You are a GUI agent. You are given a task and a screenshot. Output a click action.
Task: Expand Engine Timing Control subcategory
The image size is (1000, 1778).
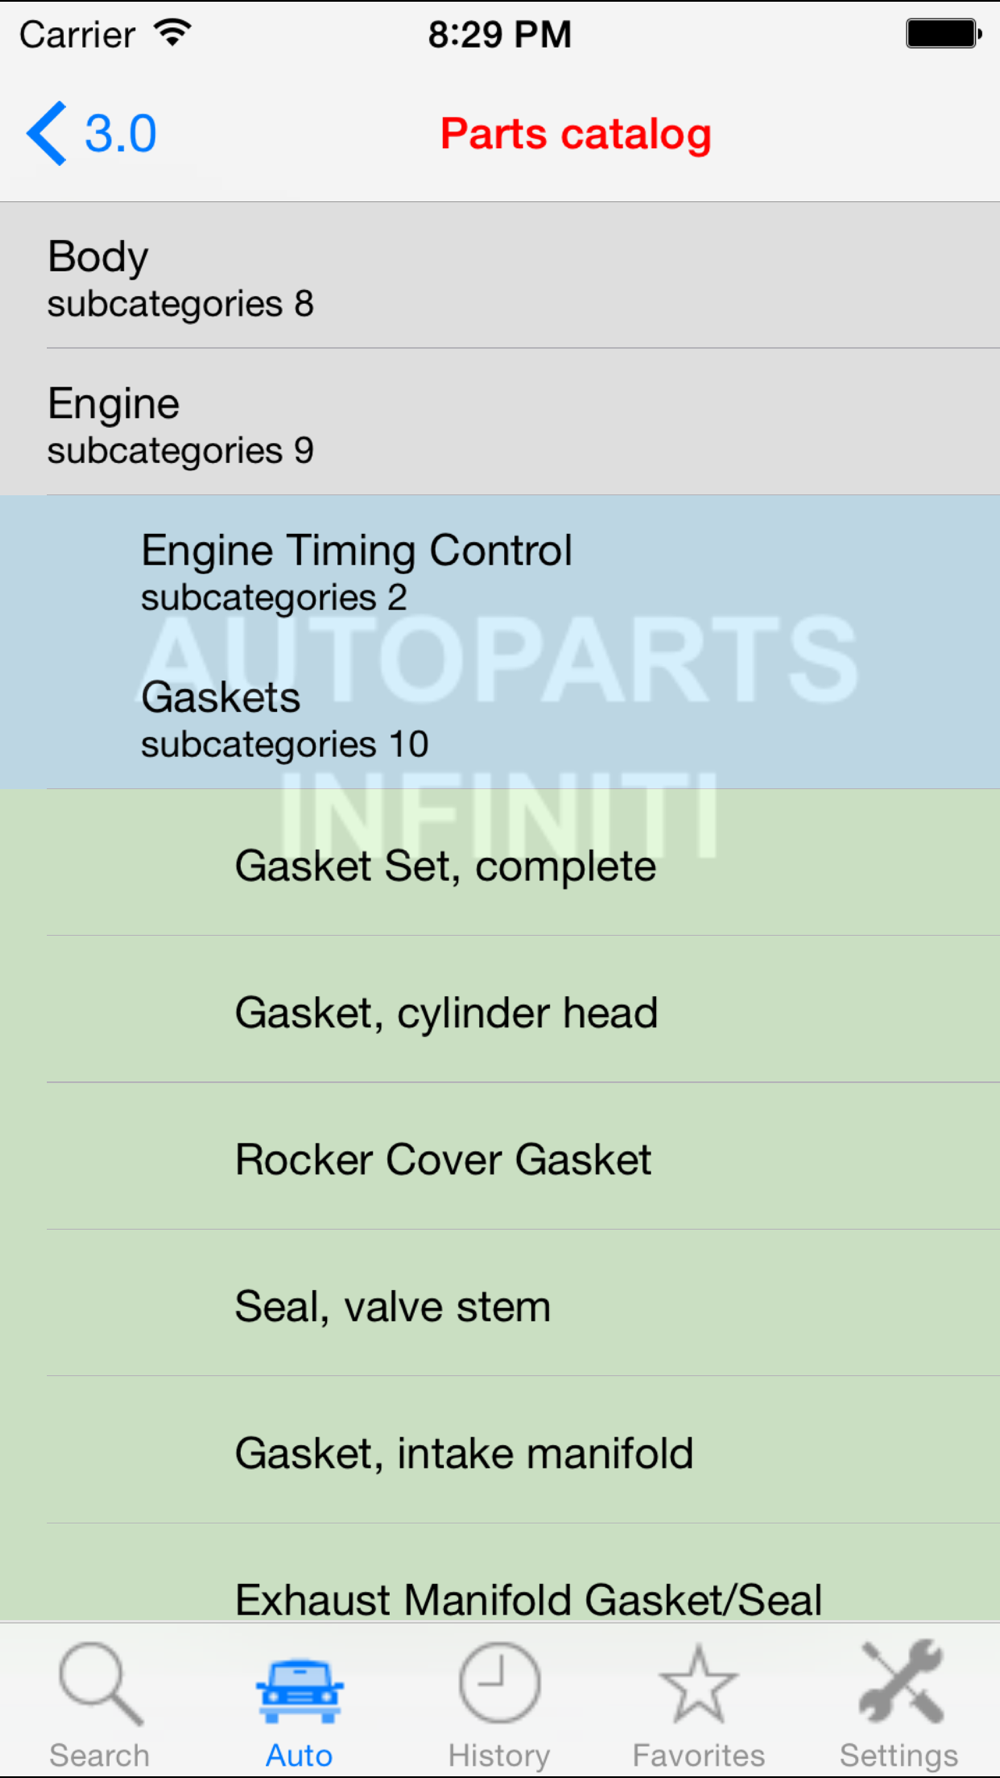pyautogui.click(x=500, y=571)
